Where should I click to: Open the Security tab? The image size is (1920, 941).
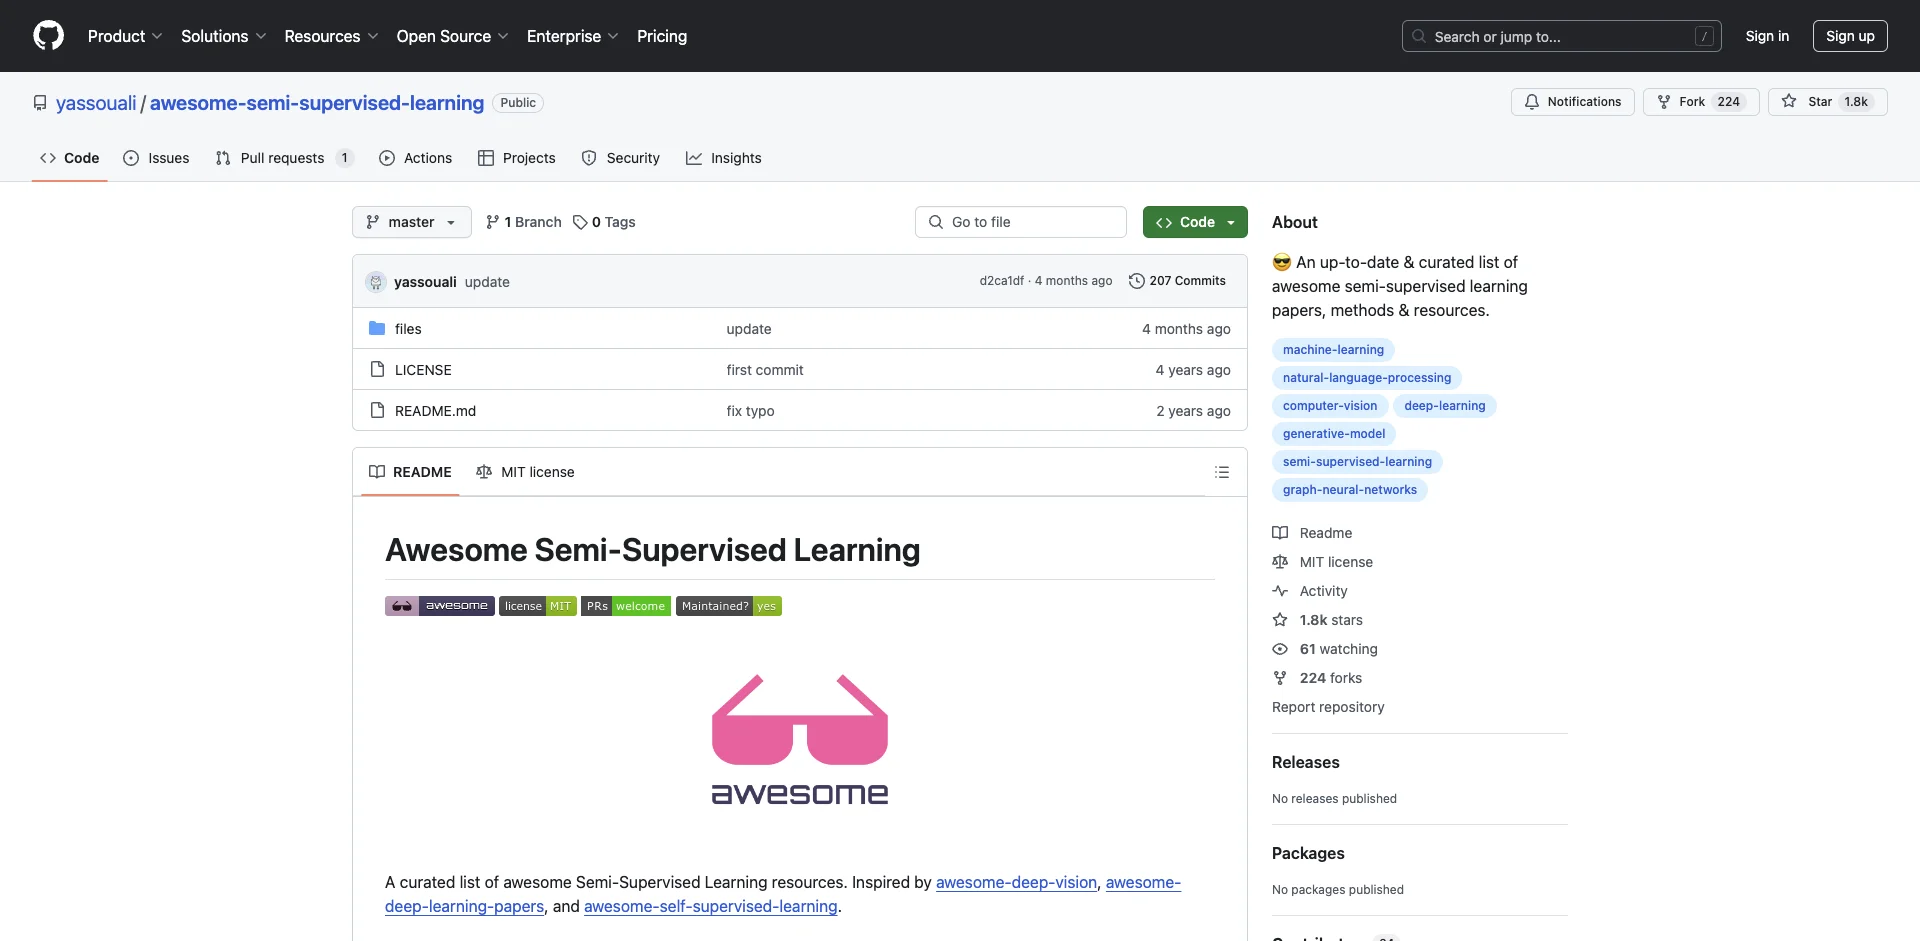tap(621, 158)
